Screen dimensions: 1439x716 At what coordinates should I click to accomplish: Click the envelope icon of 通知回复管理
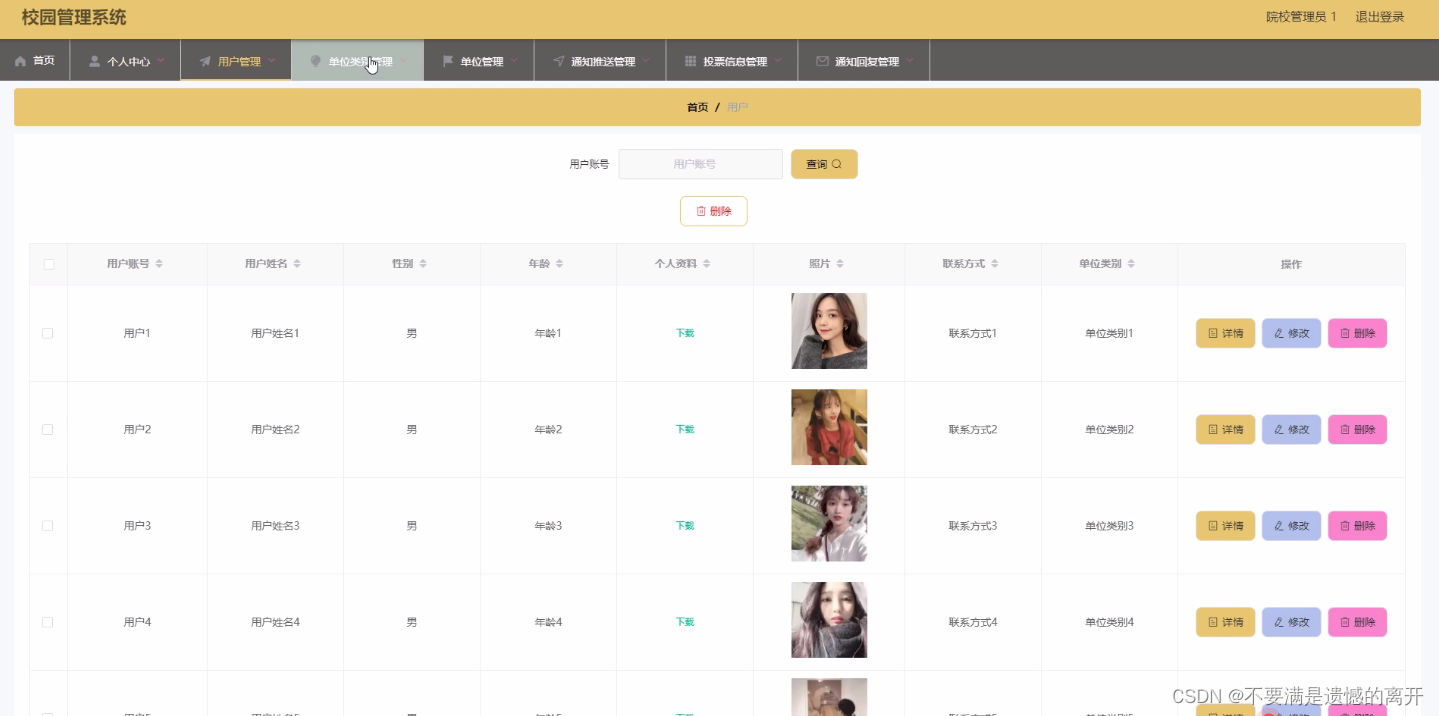pos(822,62)
